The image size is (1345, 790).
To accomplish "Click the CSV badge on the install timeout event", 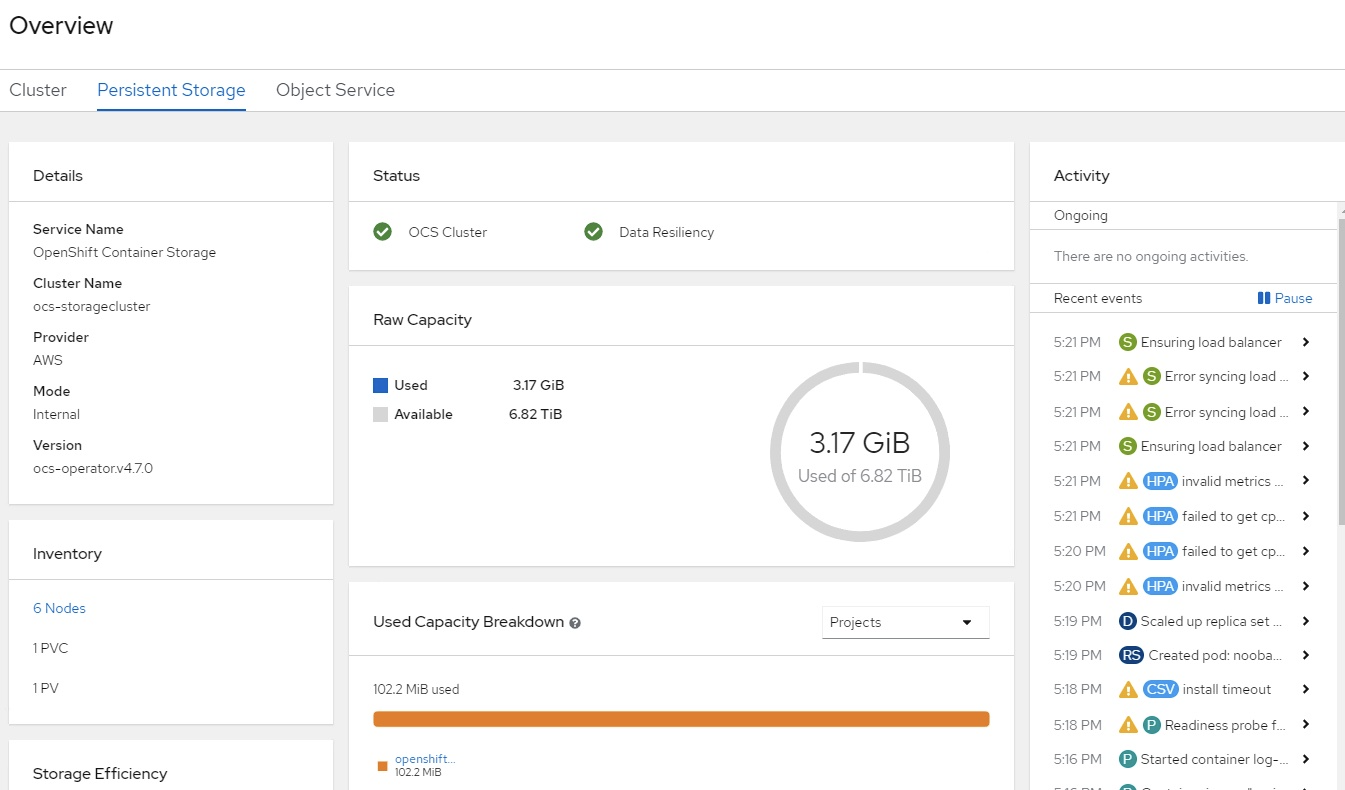I will [x=1161, y=689].
